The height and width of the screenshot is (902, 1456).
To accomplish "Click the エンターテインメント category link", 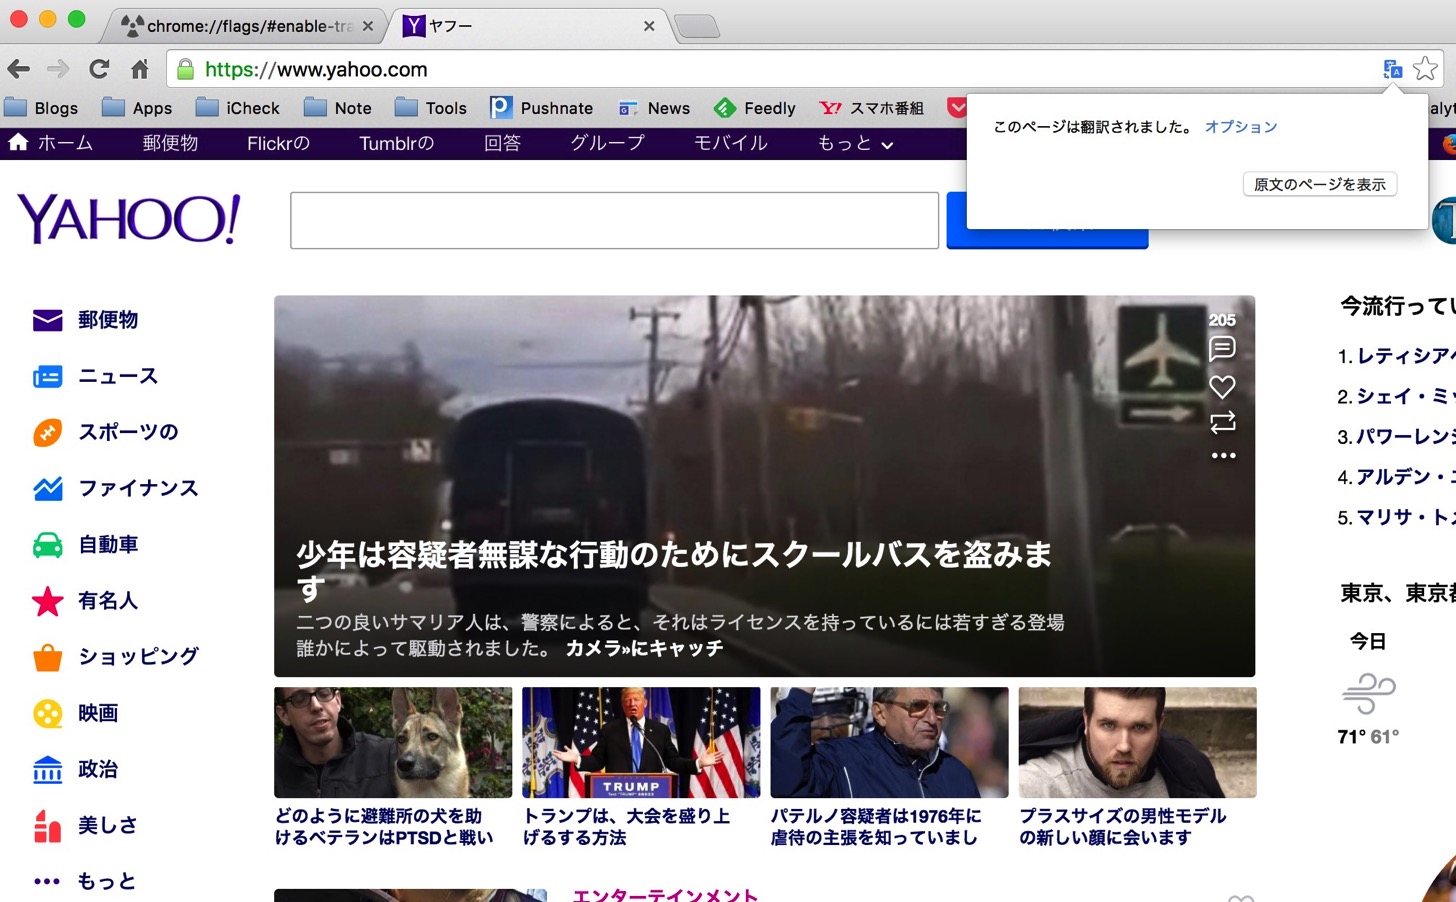I will pos(666,895).
